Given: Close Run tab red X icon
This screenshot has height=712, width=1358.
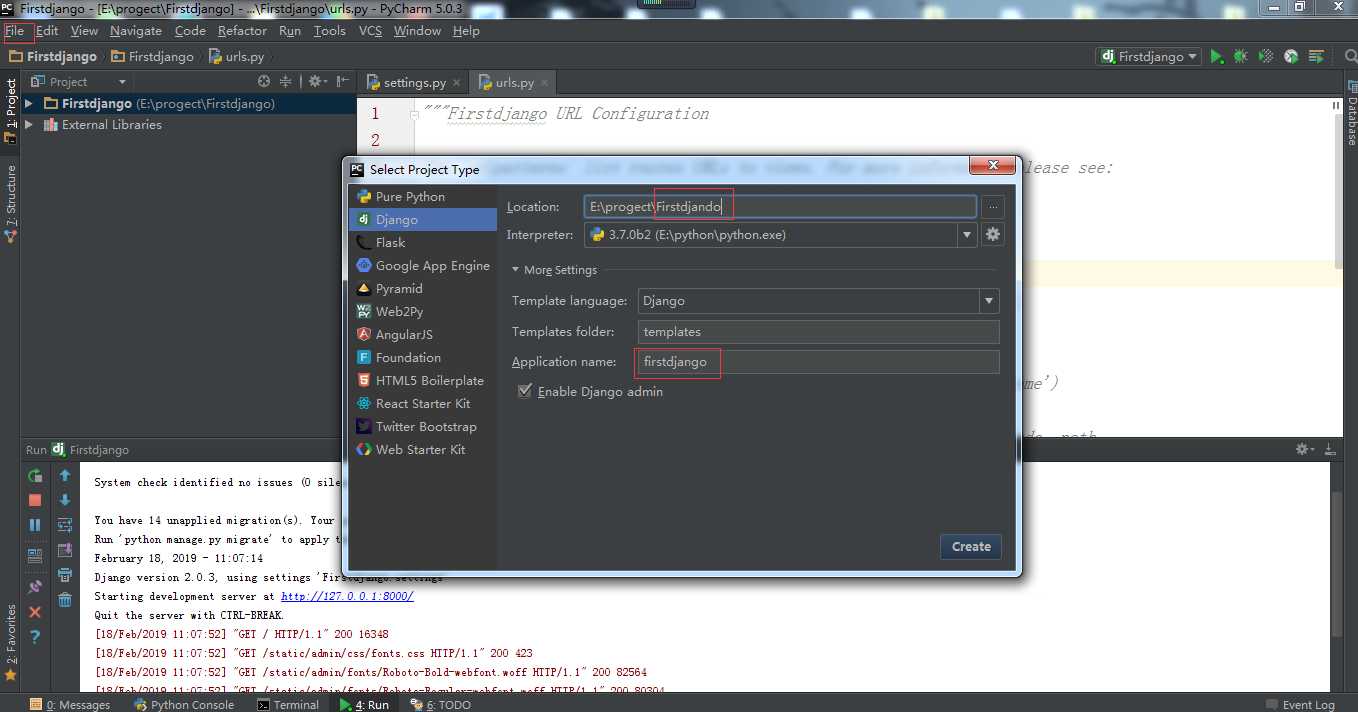Looking at the screenshot, I should (x=35, y=612).
